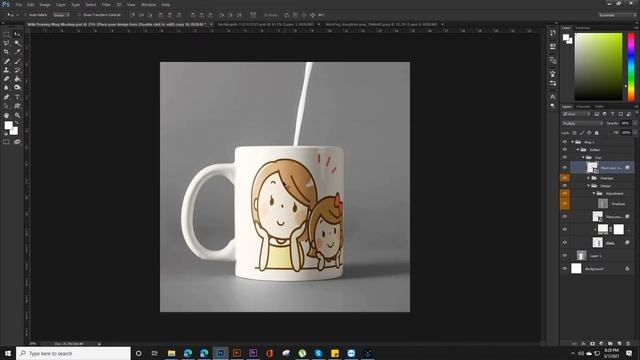Select the Quick Selection tool
Screen dimensions: 640x360
click(17, 43)
